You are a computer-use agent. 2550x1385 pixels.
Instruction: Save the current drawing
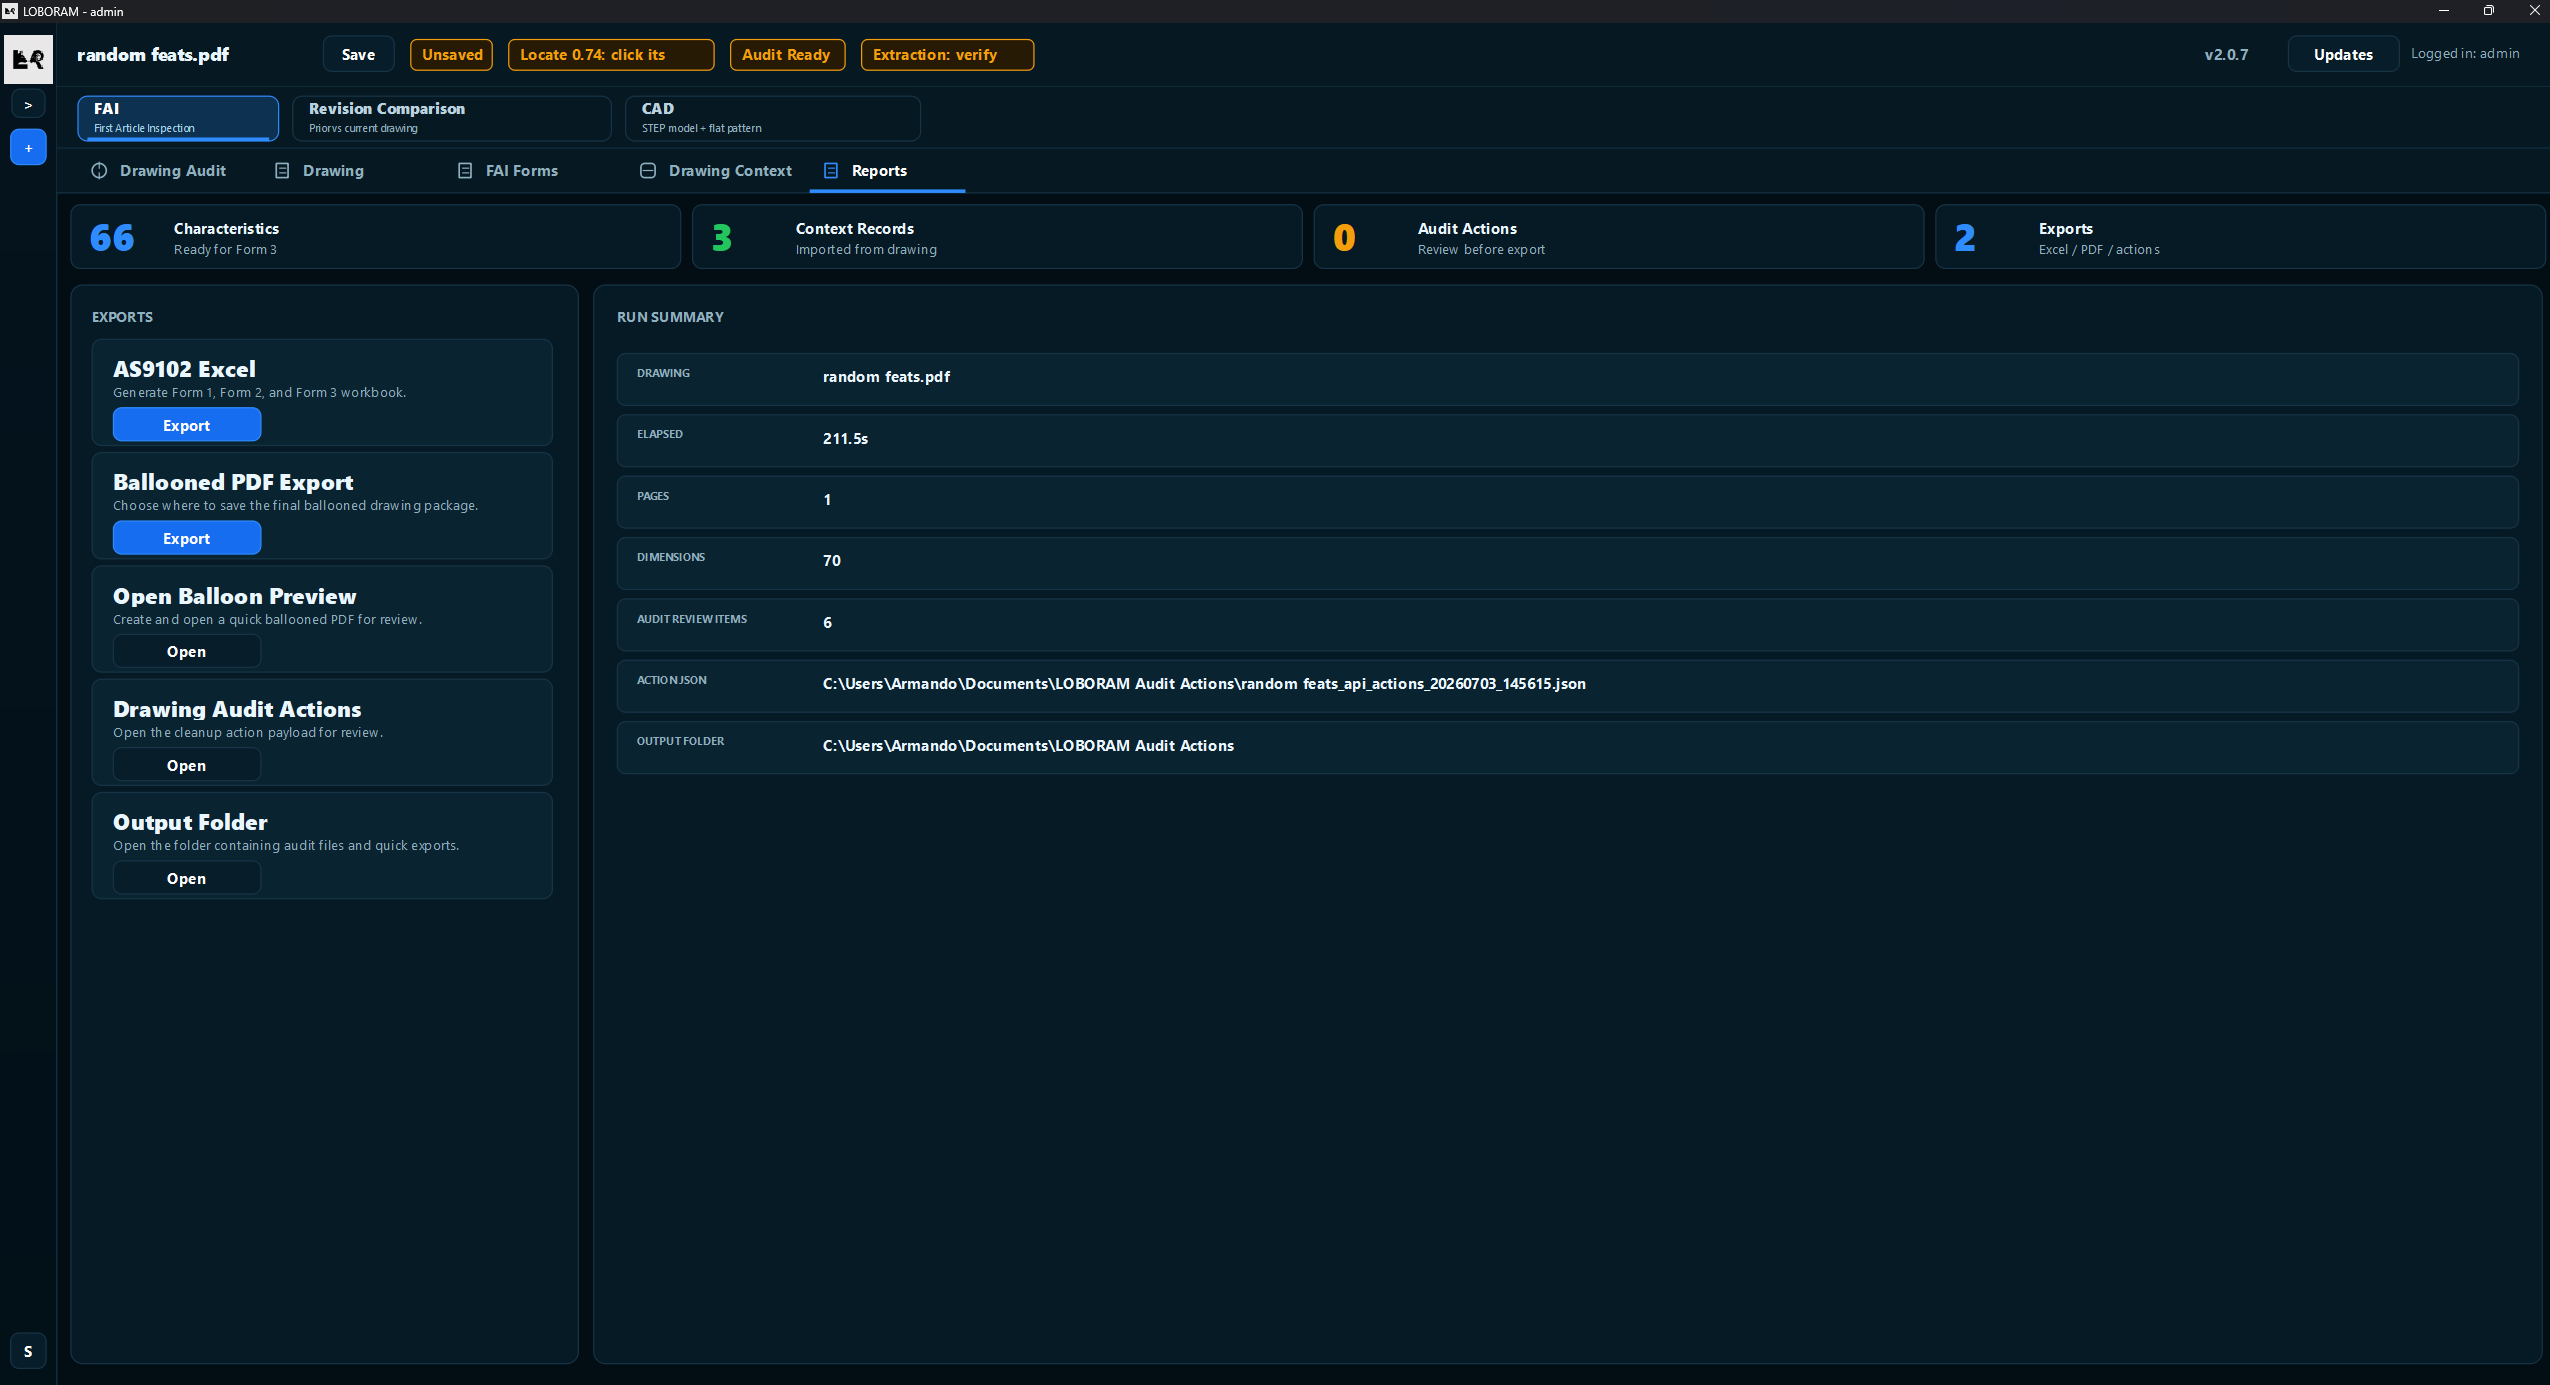[x=358, y=55]
